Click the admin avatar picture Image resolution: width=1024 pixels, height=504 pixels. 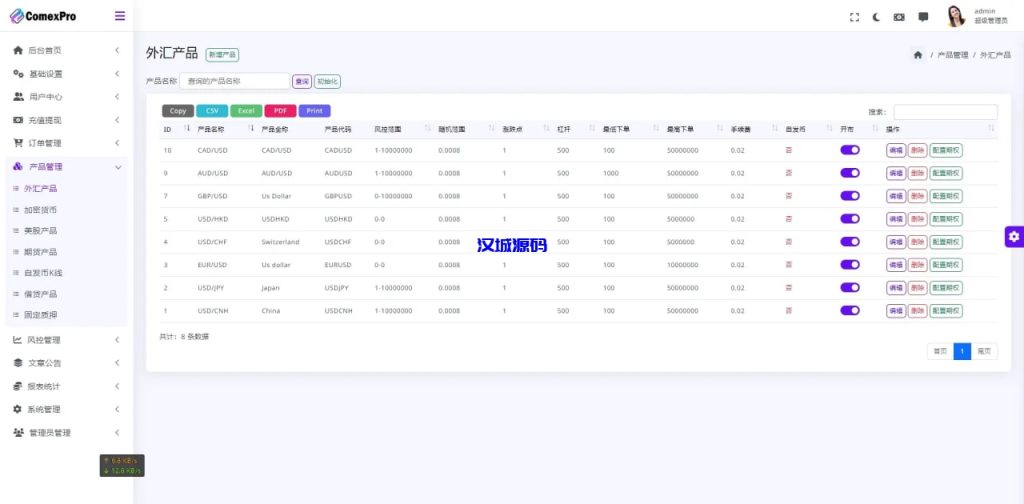[956, 16]
